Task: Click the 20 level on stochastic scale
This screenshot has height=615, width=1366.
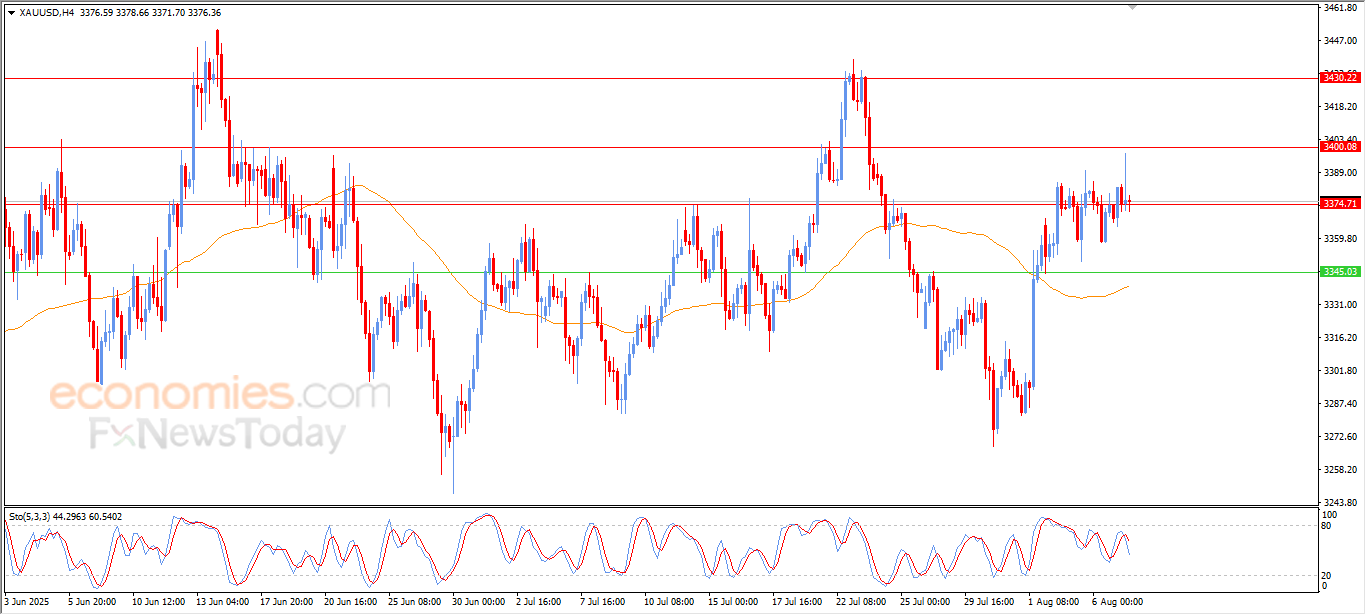Action: 1328,575
